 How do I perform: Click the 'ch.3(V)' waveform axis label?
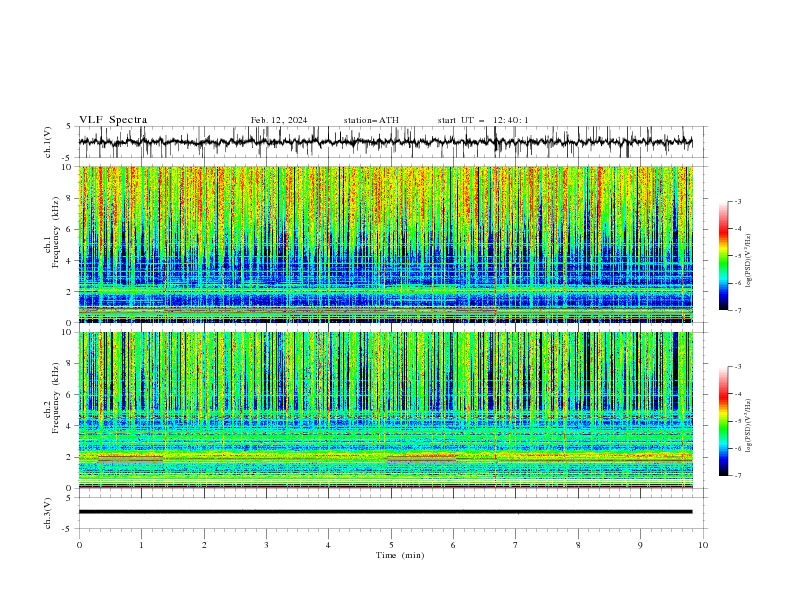48,513
